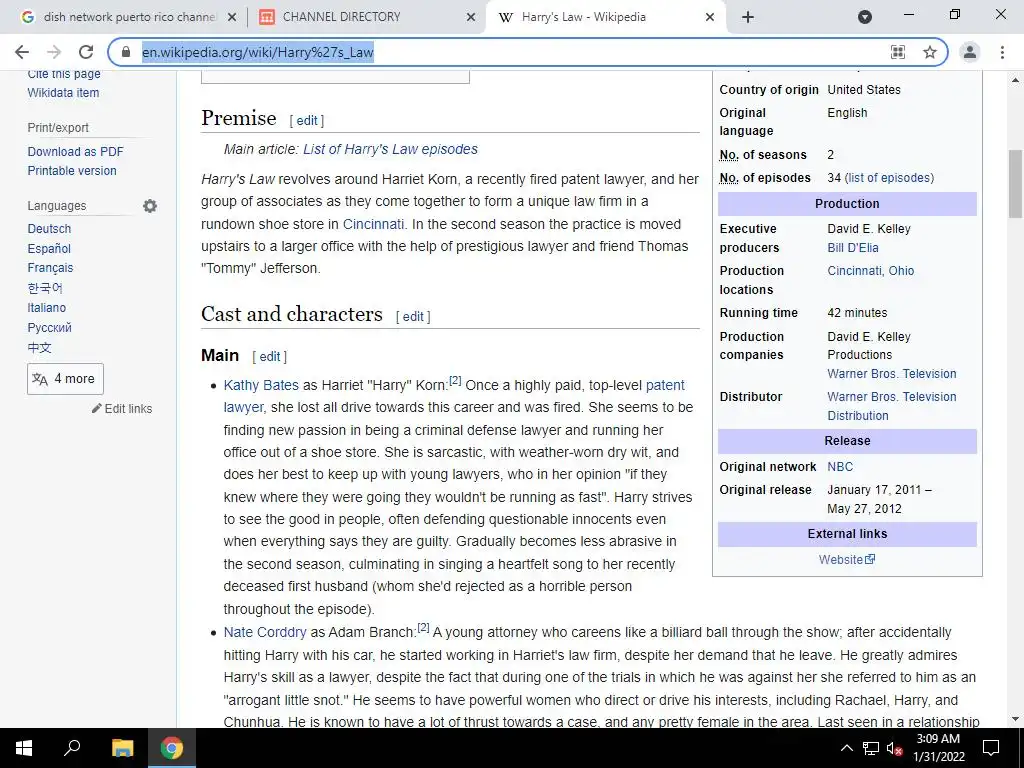Open Cincinnati, Ohio production location link
This screenshot has width=1024, height=768.
[x=871, y=270]
